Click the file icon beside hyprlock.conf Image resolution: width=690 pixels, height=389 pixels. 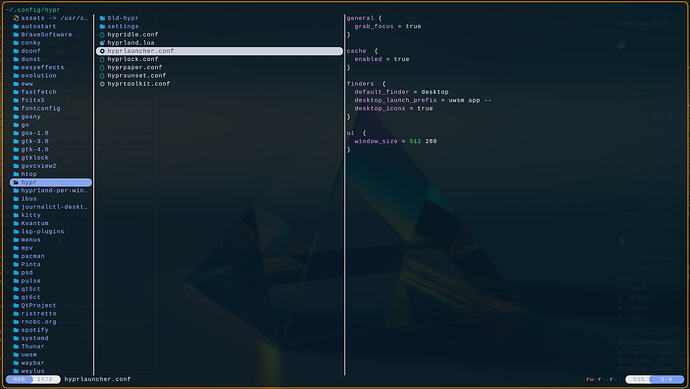click(102, 59)
